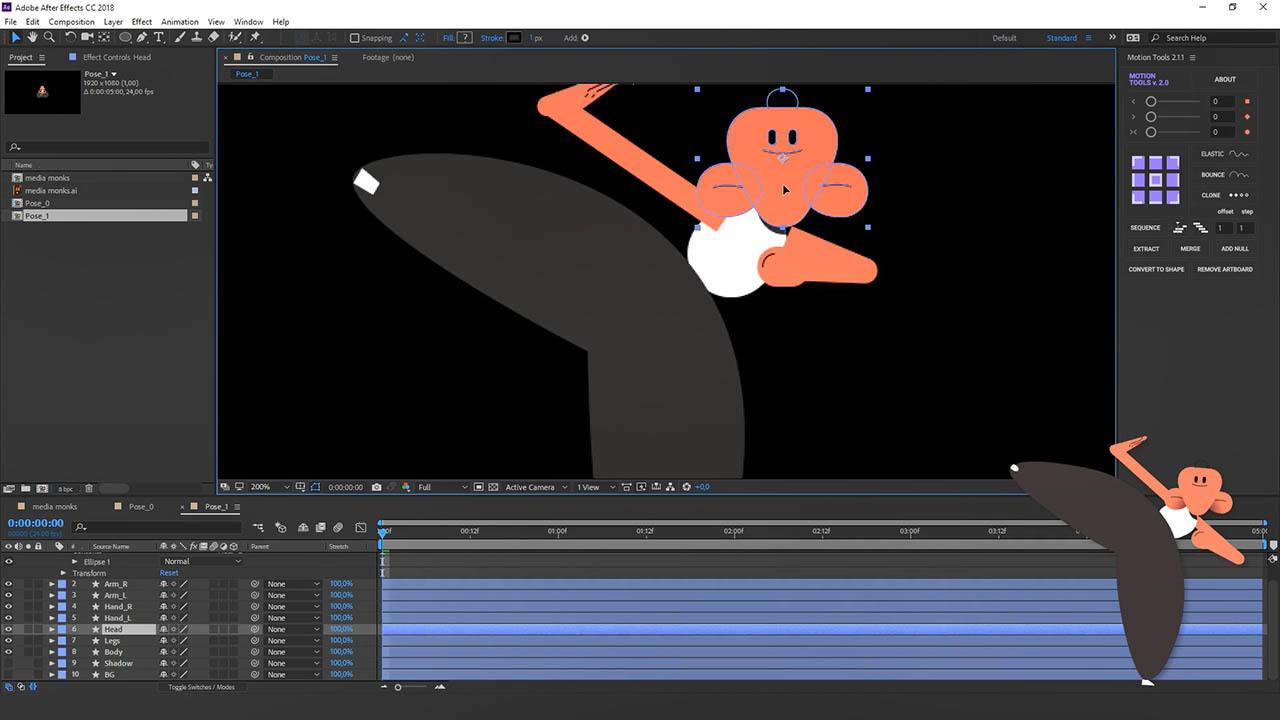Switch to the Pose_0 timeline tab
This screenshot has height=720, width=1280.
(x=141, y=507)
